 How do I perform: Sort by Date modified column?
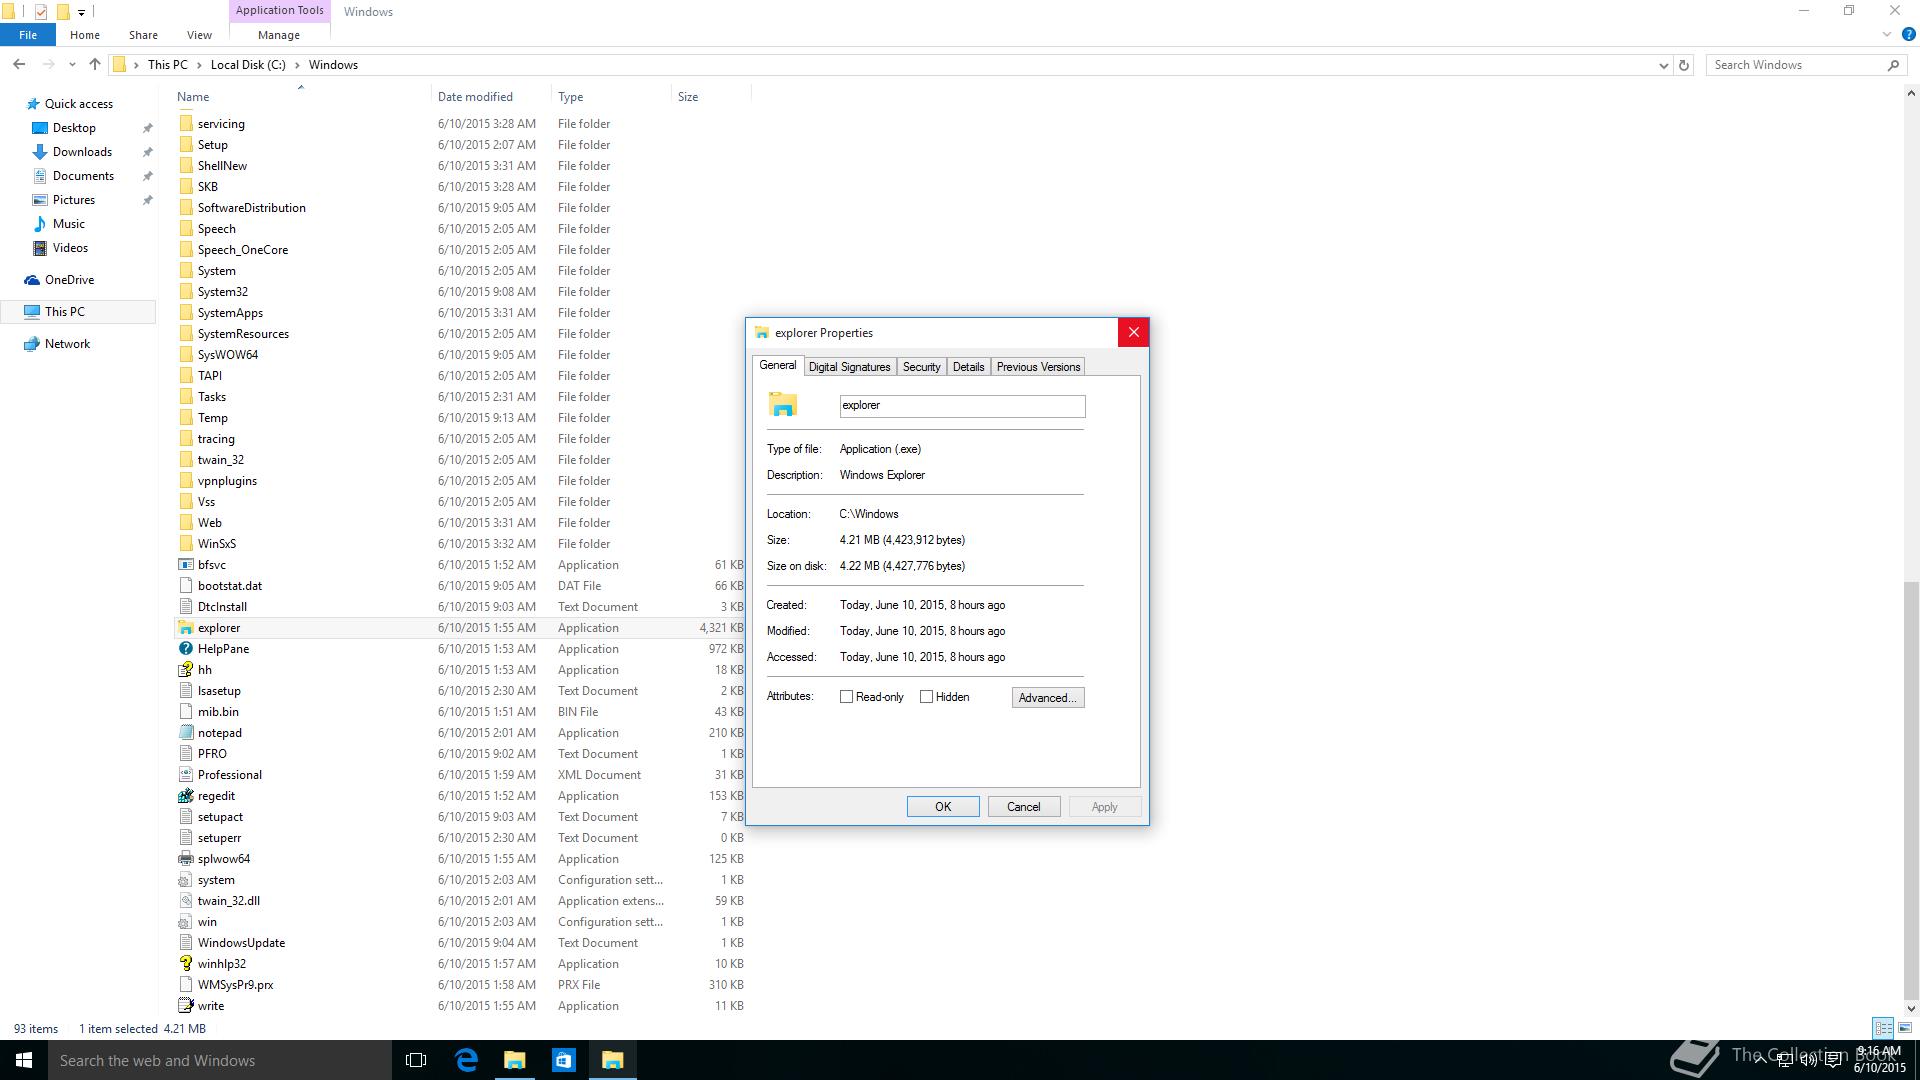pos(475,97)
